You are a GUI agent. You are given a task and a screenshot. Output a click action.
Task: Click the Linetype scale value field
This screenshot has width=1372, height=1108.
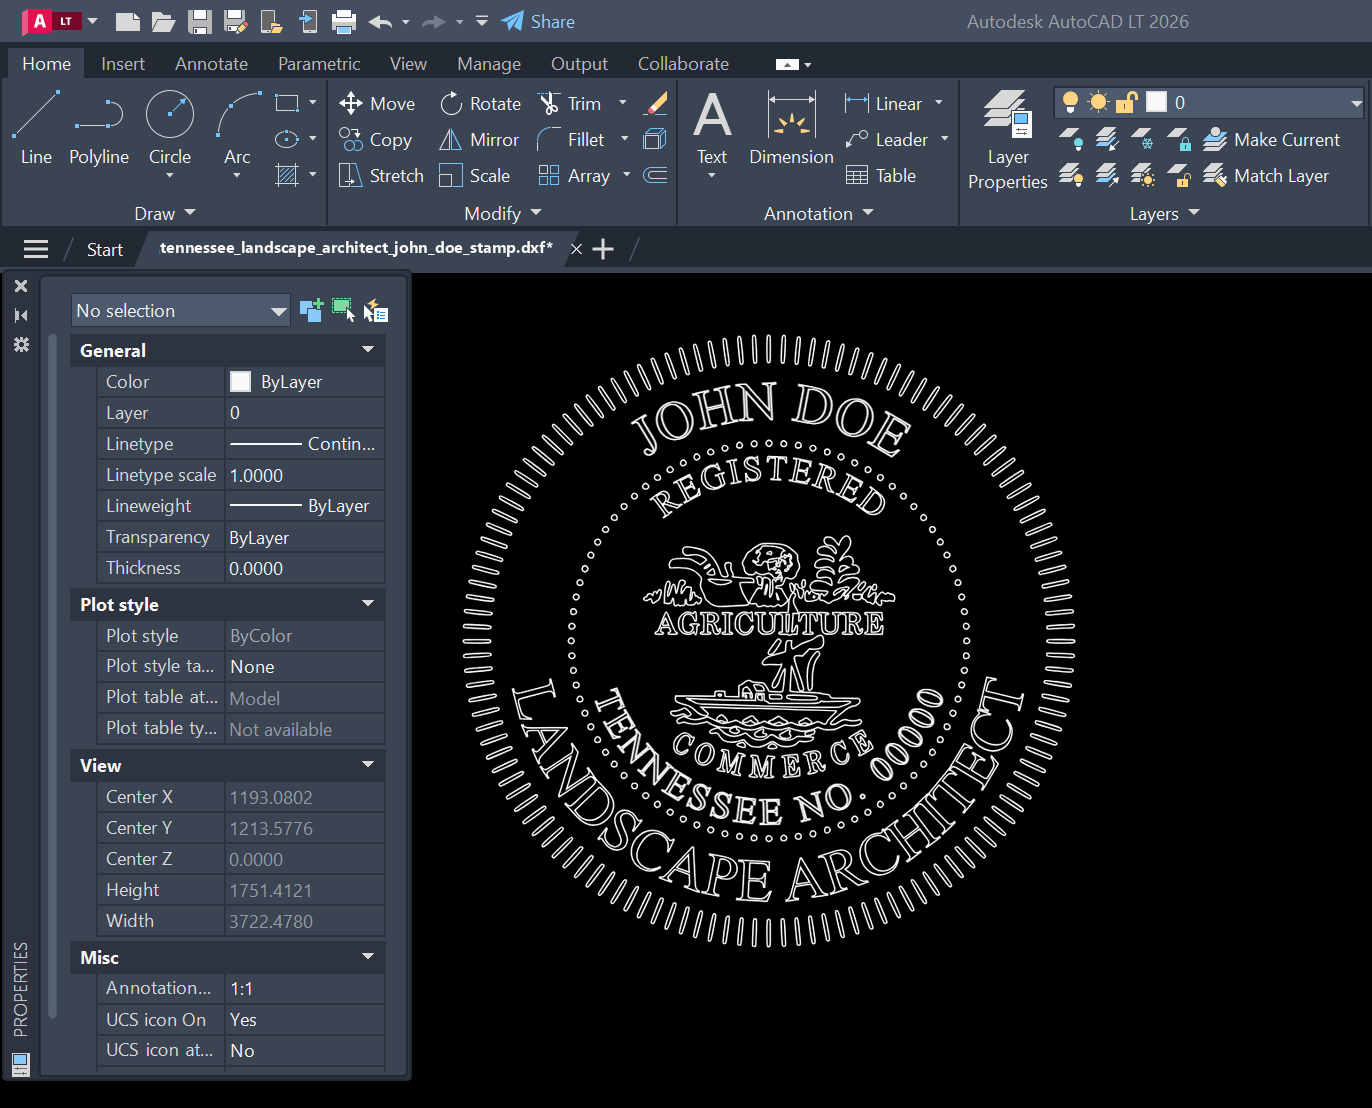coord(305,476)
